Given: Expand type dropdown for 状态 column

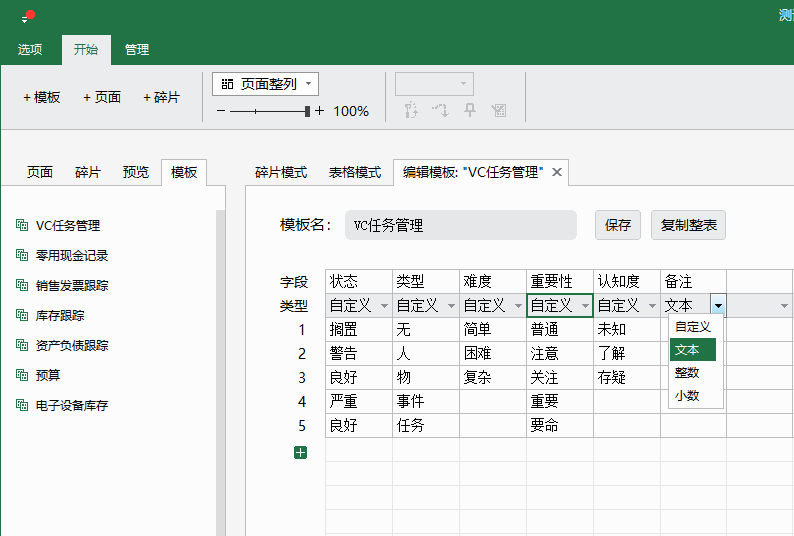Looking at the screenshot, I should [x=384, y=306].
